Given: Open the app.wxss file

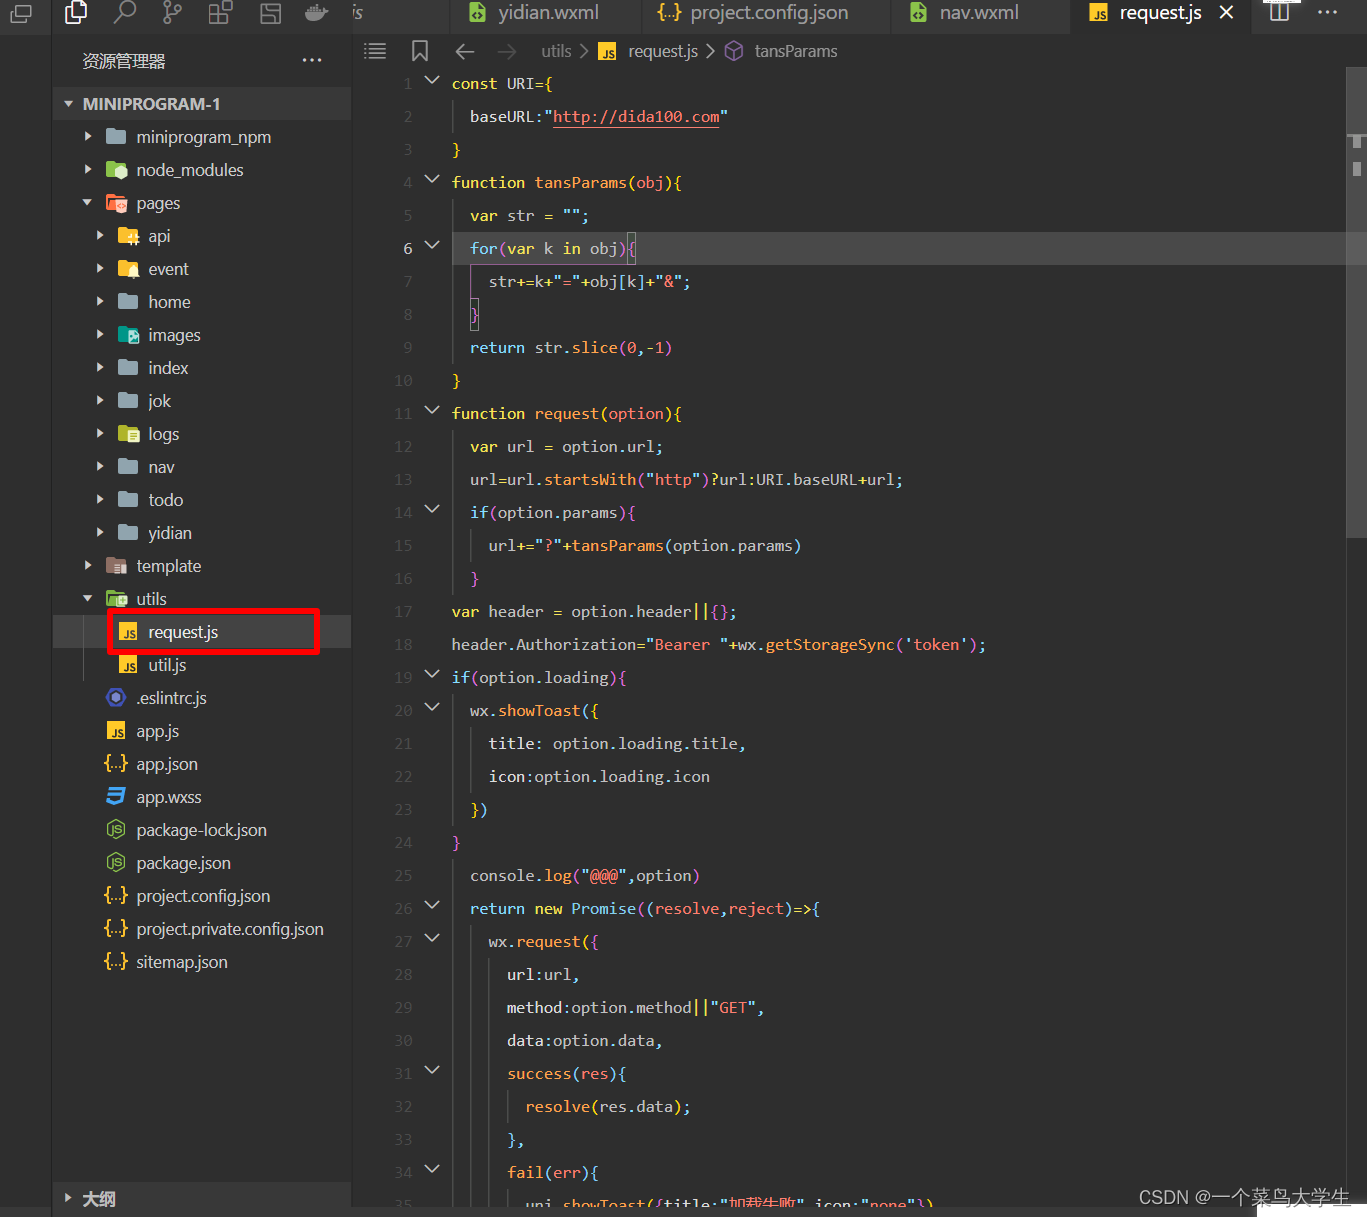Looking at the screenshot, I should click(x=202, y=797).
